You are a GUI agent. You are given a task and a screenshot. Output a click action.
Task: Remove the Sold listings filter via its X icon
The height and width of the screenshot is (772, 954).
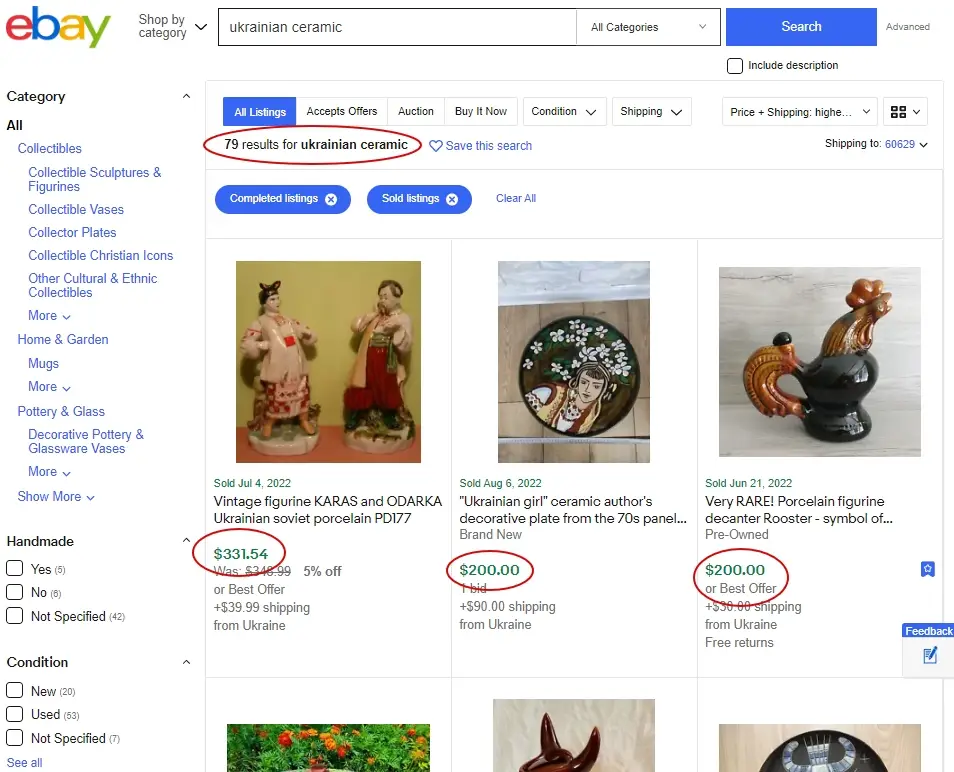[452, 199]
